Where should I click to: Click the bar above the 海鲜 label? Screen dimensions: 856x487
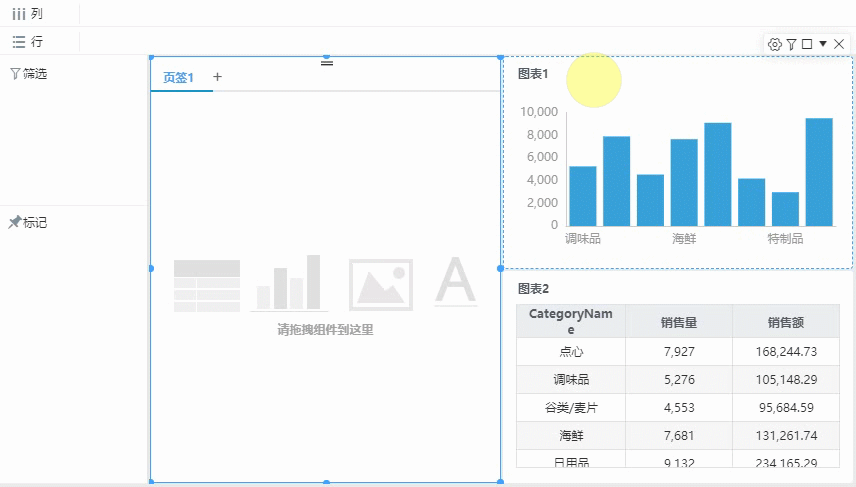point(684,182)
